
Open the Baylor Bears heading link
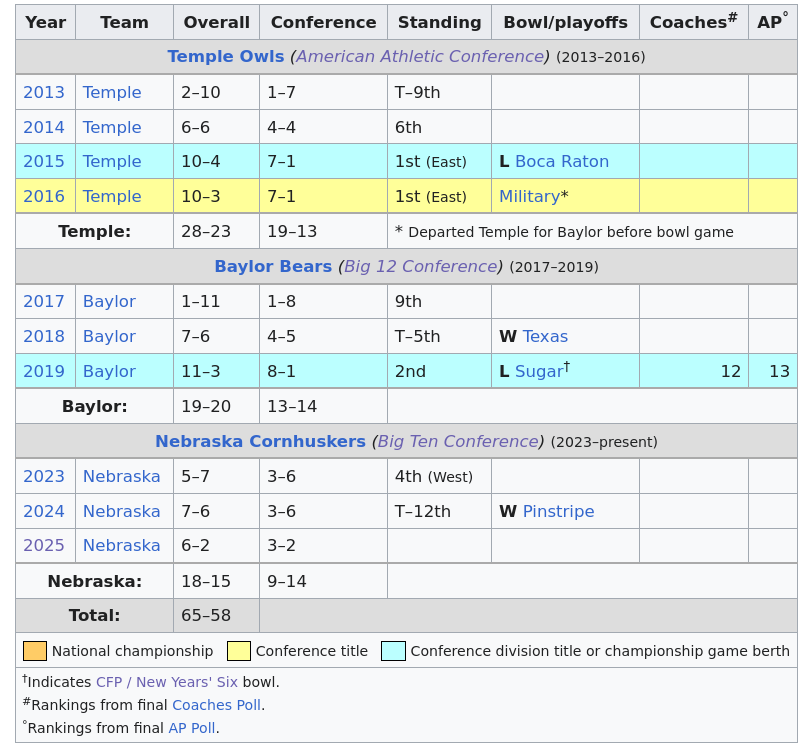click(x=272, y=267)
